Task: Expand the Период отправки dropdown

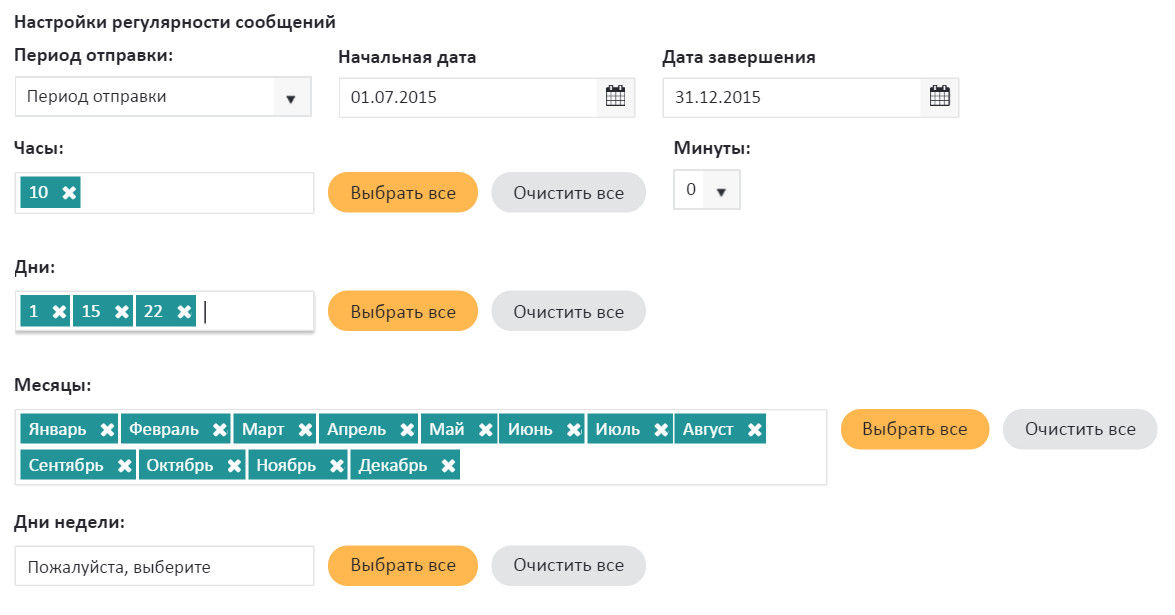Action: (291, 98)
